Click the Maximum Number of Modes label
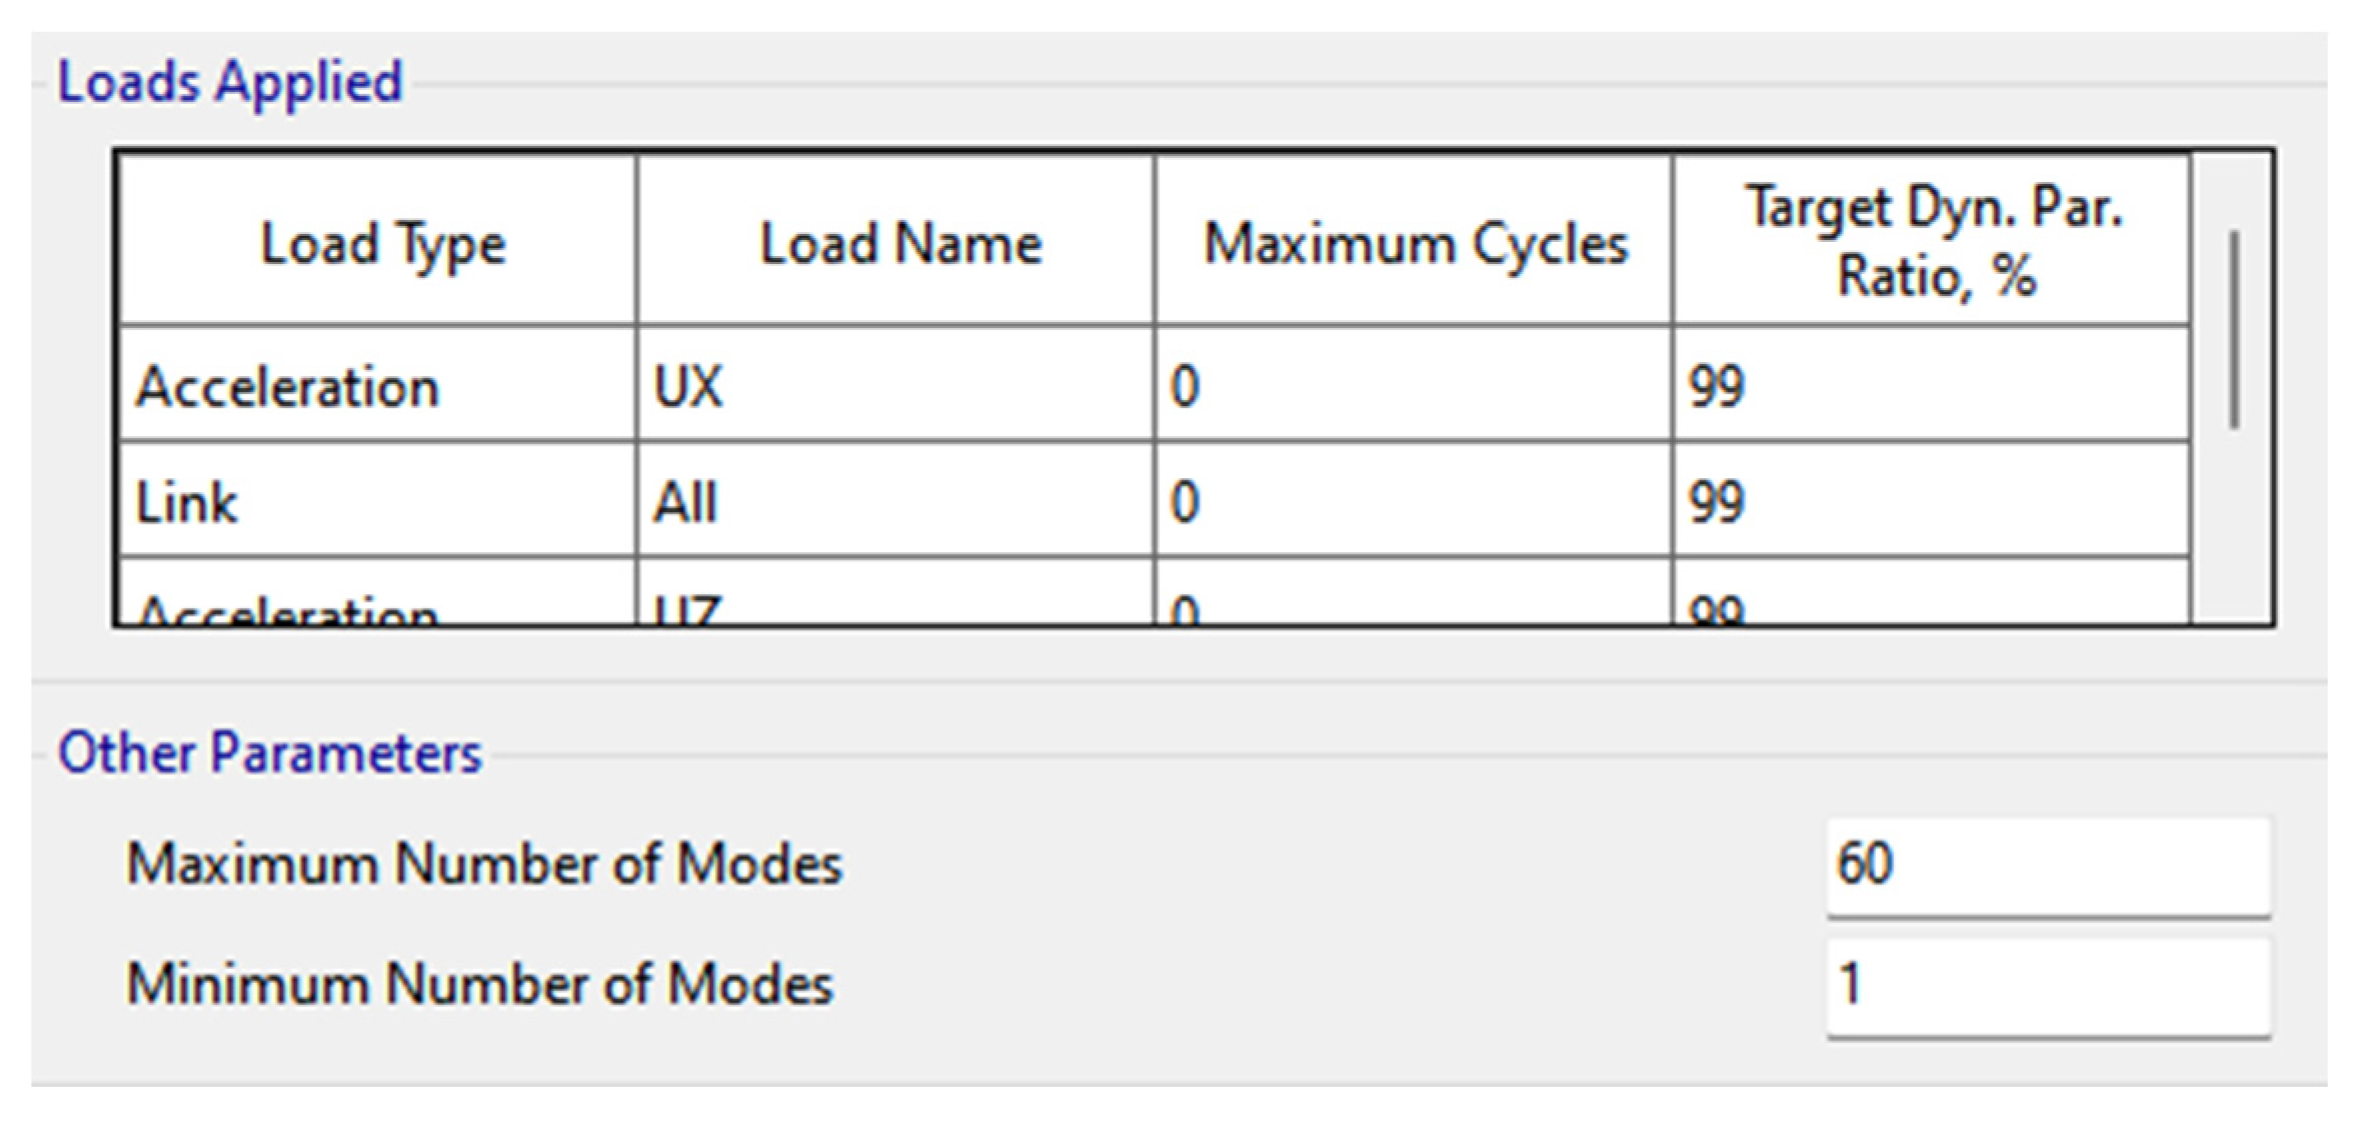This screenshot has height=1128, width=2362. click(484, 864)
